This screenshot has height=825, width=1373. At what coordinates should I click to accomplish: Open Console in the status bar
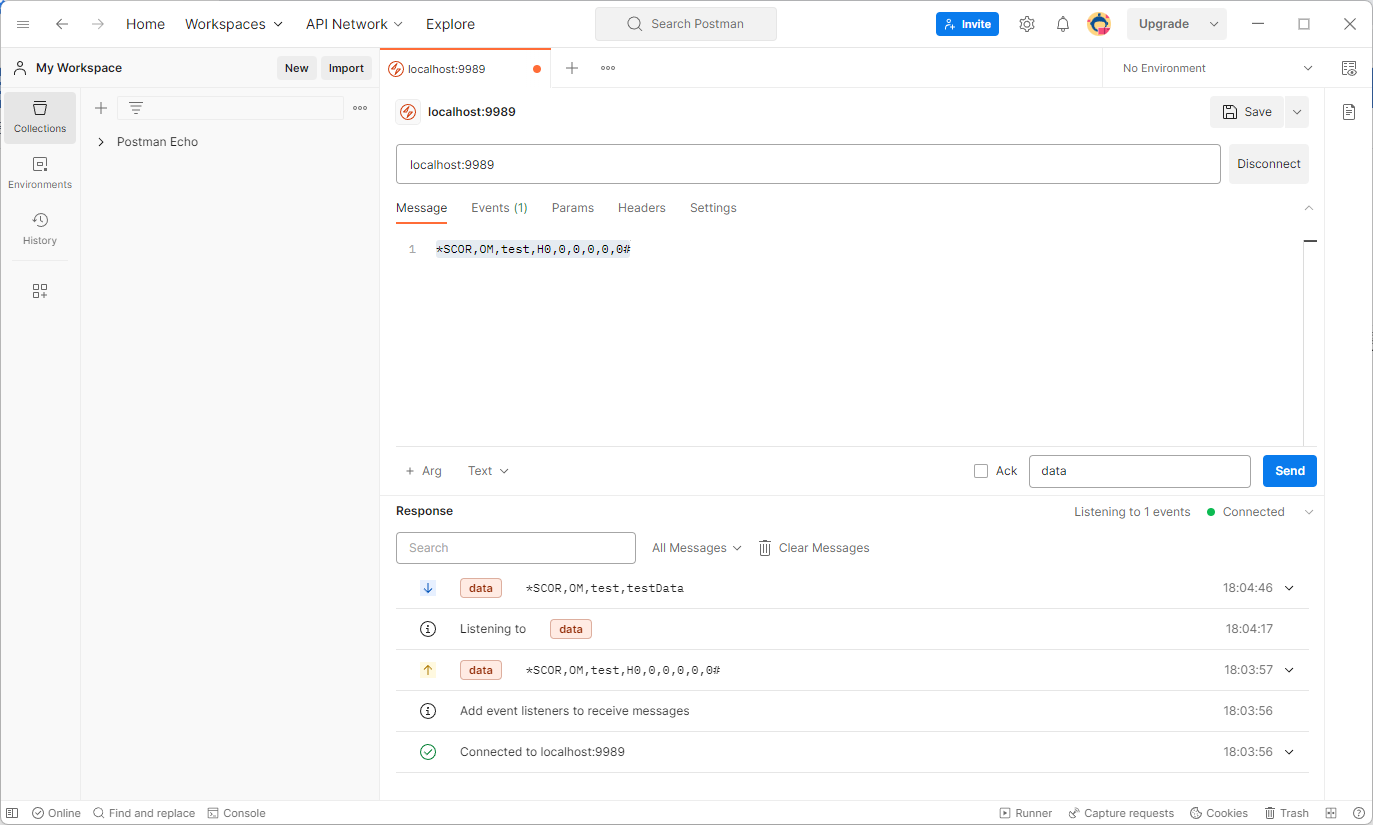click(236, 813)
